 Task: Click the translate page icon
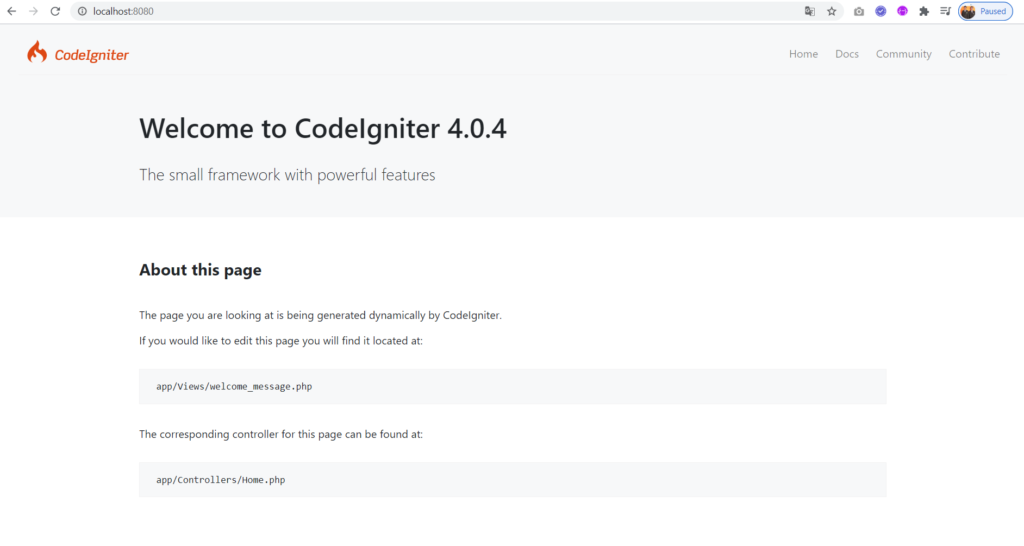point(810,11)
